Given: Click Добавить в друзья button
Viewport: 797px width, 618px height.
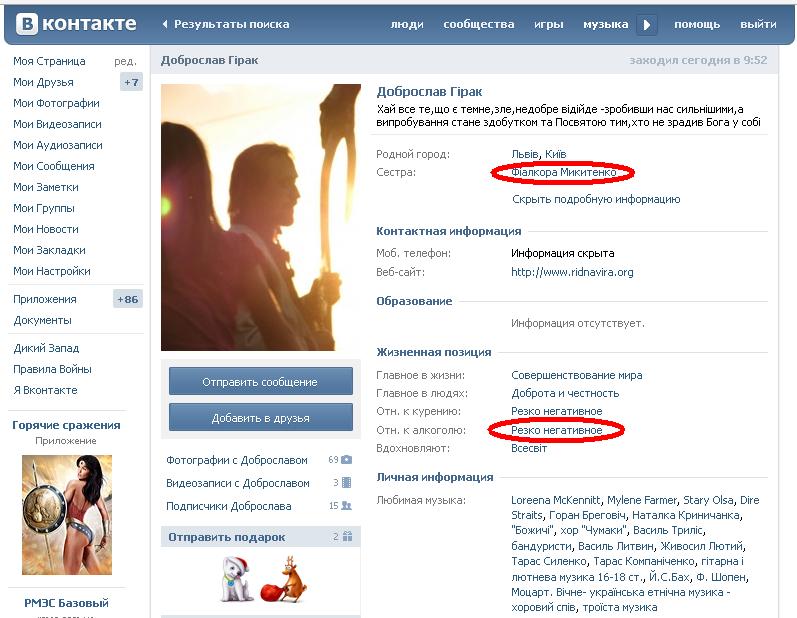Looking at the screenshot, I should click(261, 418).
